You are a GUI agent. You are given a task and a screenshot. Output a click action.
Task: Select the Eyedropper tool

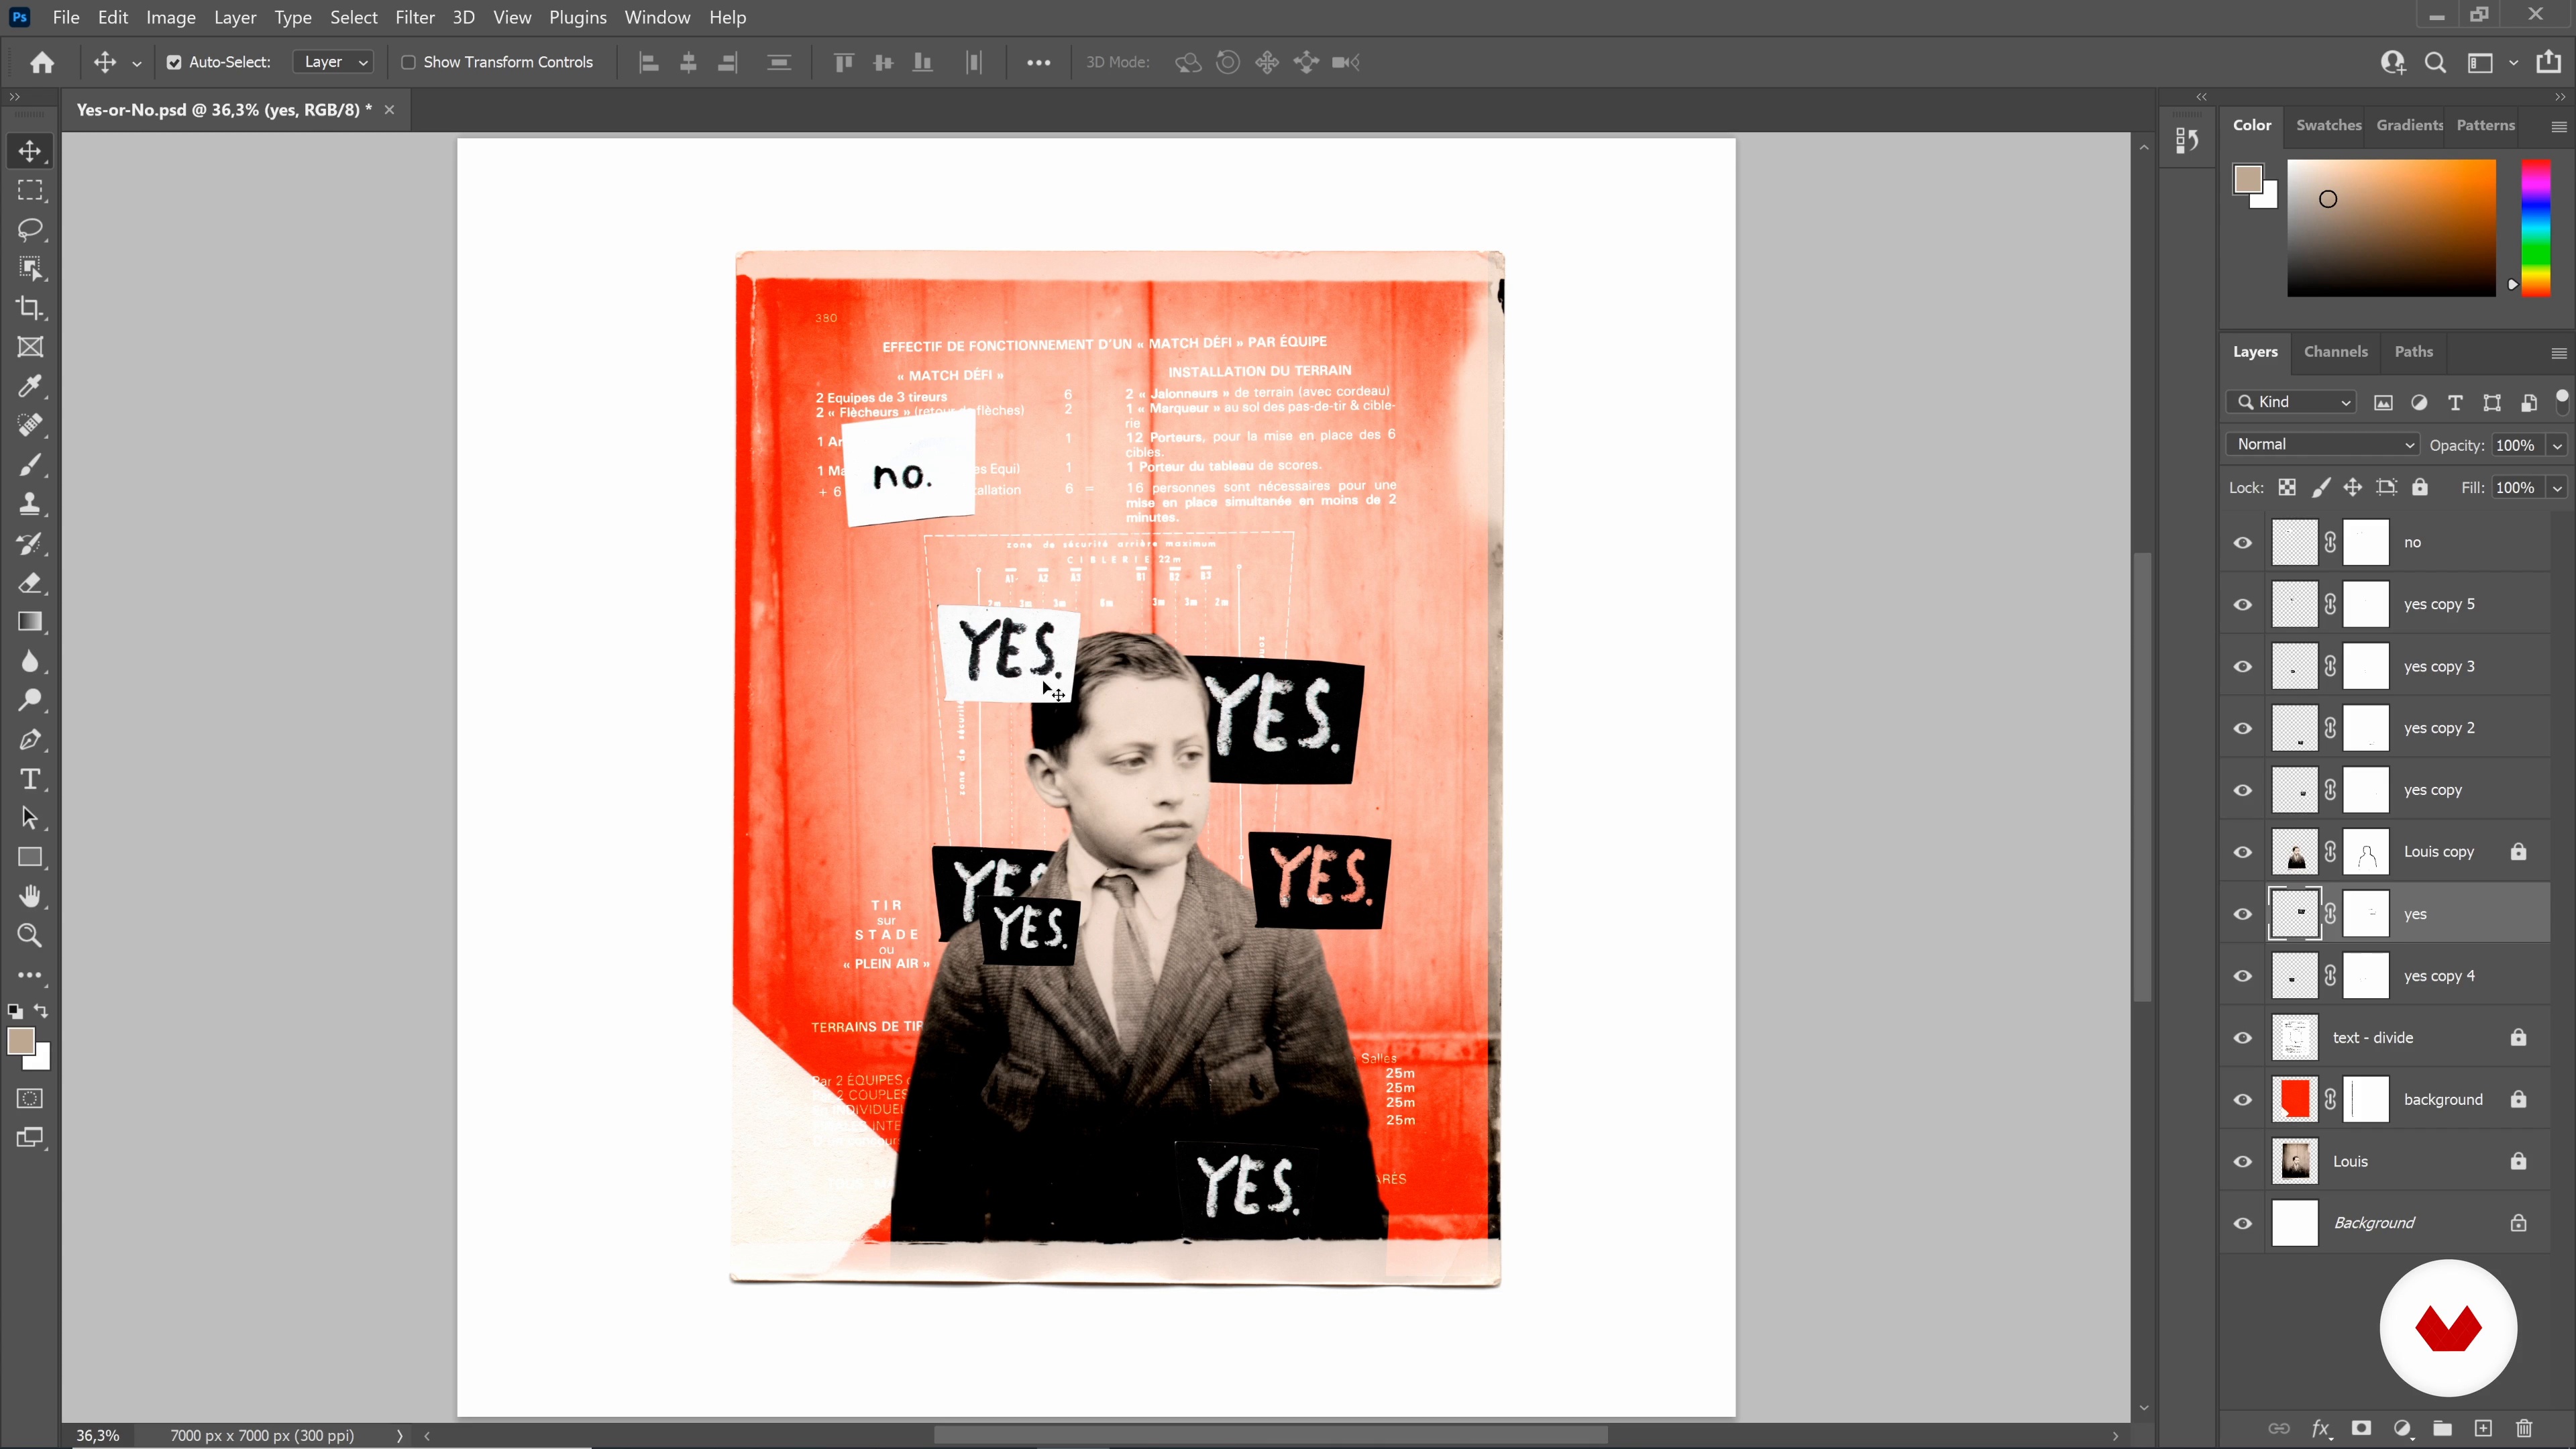coord(30,386)
